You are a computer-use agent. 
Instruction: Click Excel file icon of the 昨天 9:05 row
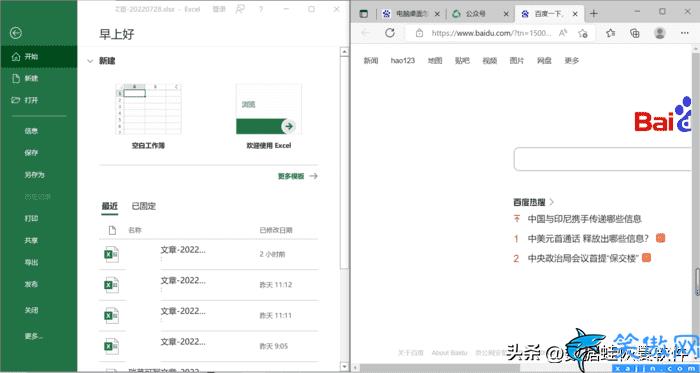pos(111,346)
